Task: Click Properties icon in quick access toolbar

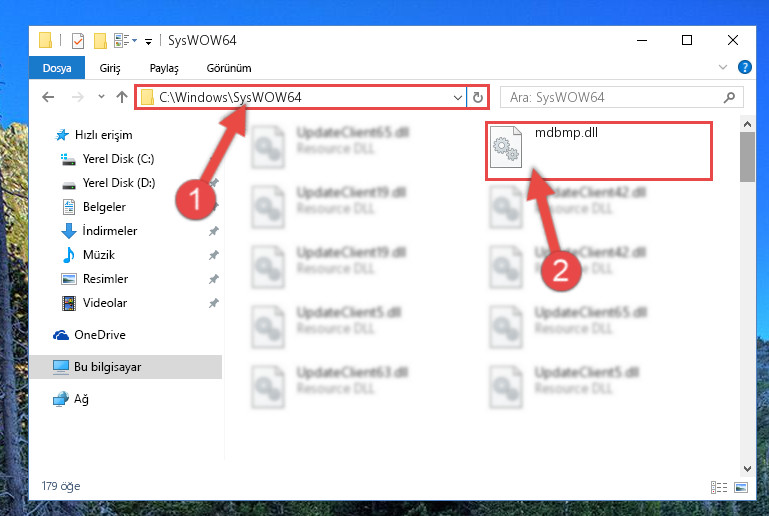Action: click(78, 41)
